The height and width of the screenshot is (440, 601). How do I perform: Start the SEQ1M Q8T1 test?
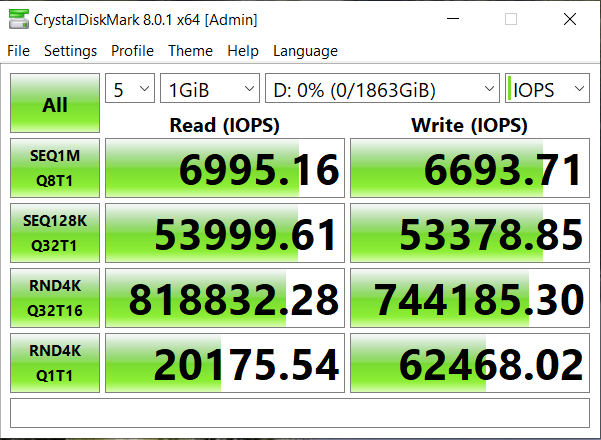(x=55, y=168)
